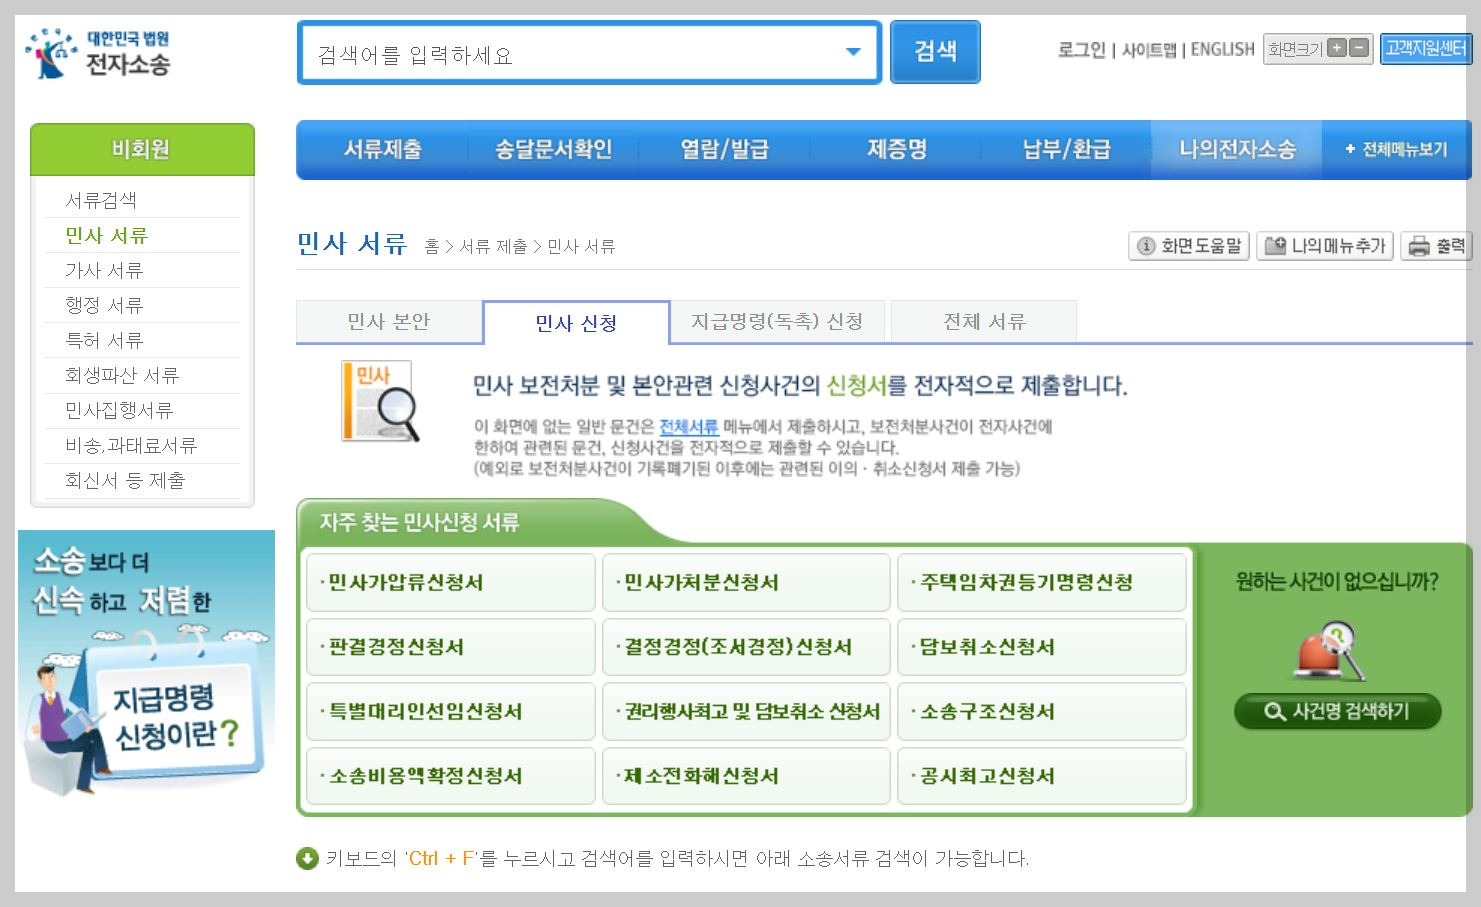Open 공시최고신청서
This screenshot has width=1481, height=907.
click(1042, 776)
